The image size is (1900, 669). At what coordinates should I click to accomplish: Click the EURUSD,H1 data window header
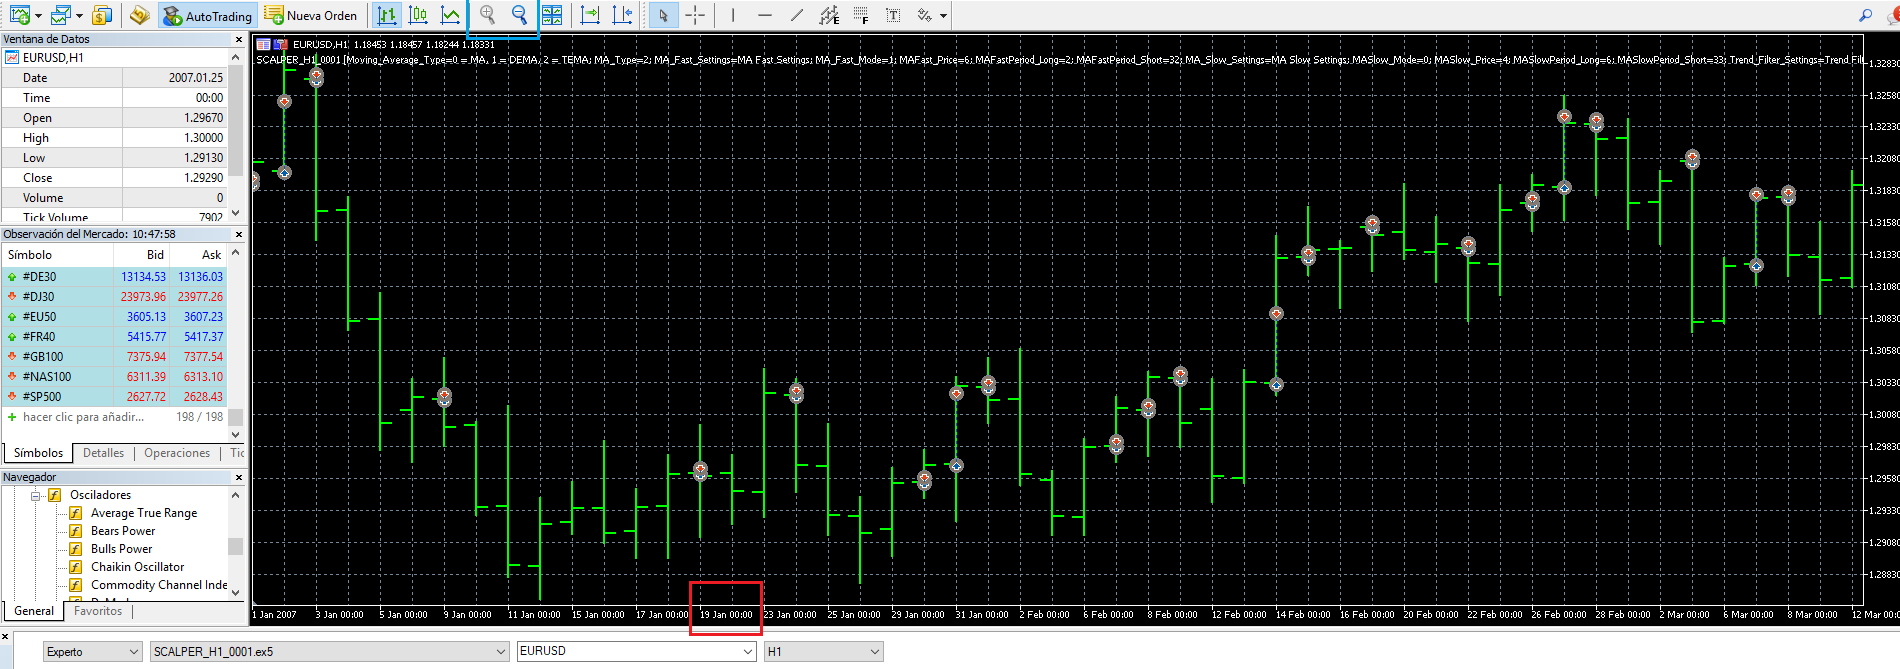pos(114,58)
